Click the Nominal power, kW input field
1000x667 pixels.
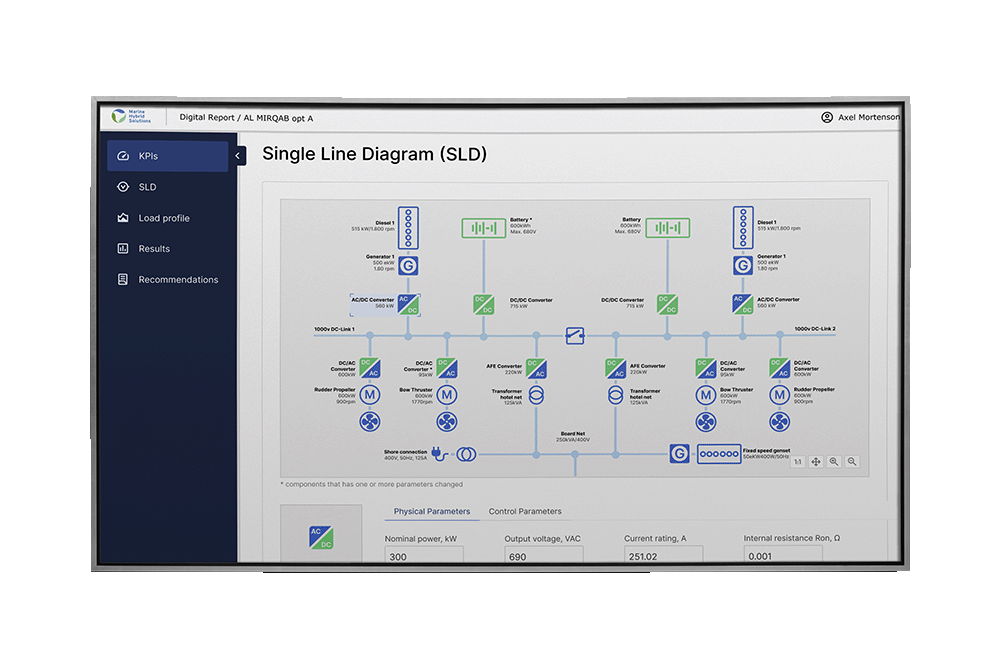pos(424,555)
